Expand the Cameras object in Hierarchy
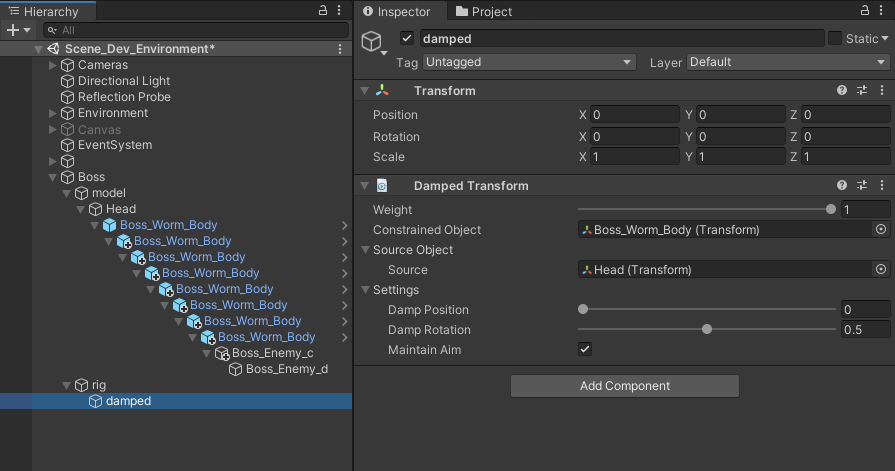This screenshot has height=471, width=895. pos(54,65)
